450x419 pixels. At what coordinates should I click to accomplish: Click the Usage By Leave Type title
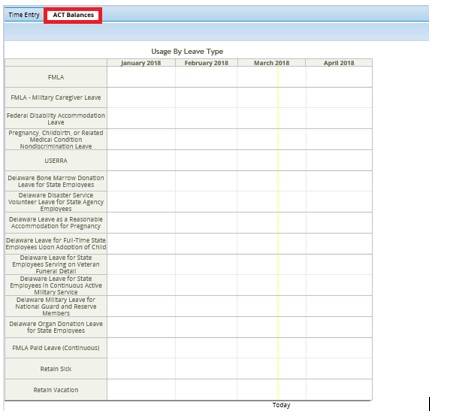click(187, 51)
